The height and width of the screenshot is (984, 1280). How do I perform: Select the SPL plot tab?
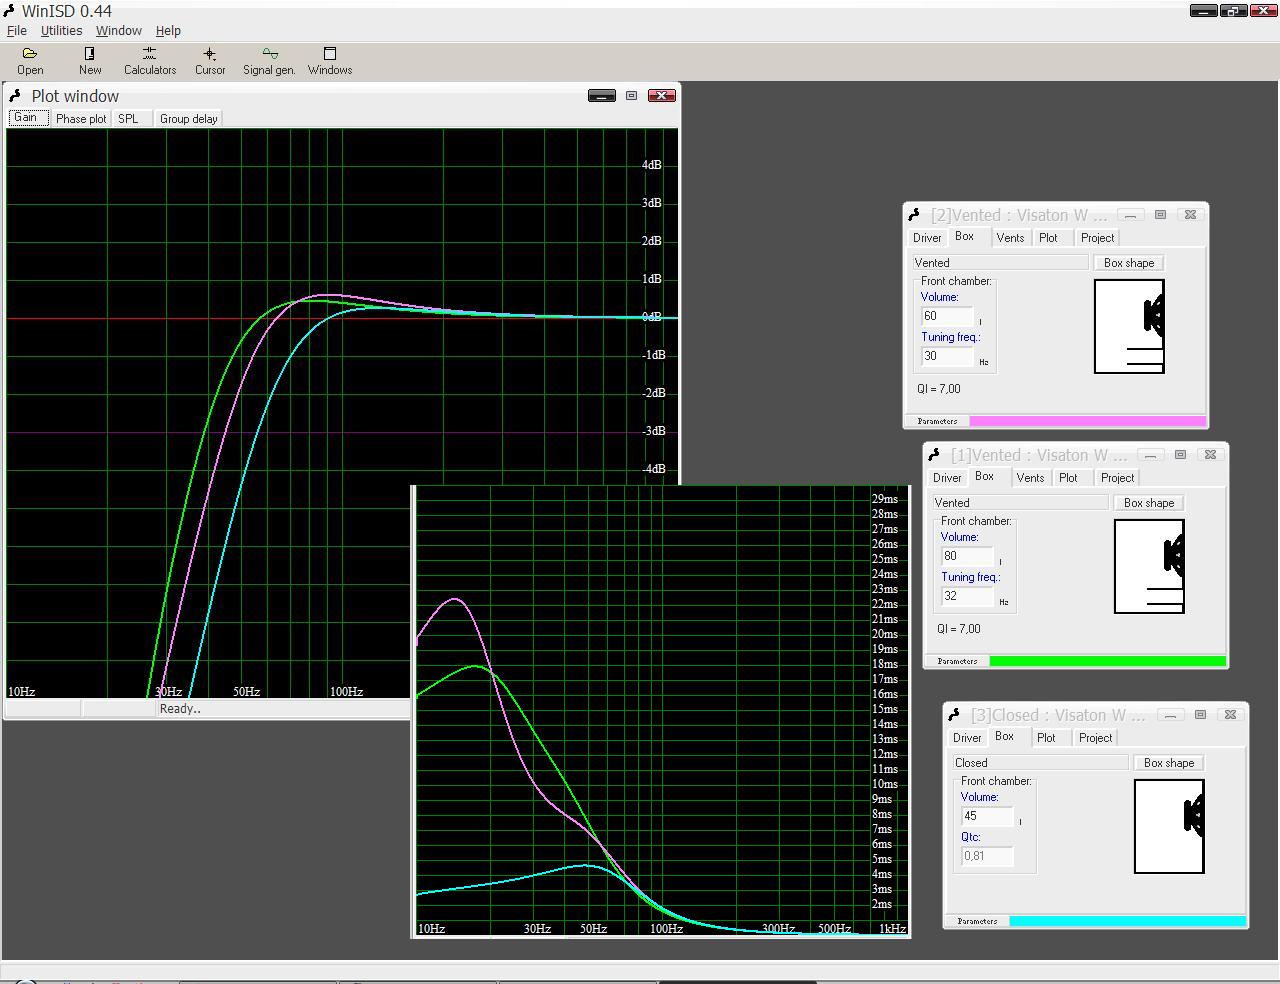[128, 119]
